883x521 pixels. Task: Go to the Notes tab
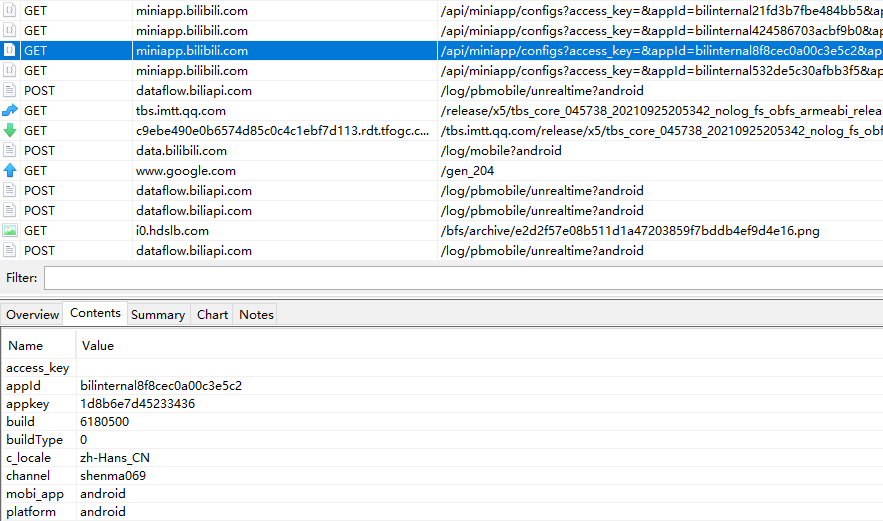pyautogui.click(x=256, y=314)
